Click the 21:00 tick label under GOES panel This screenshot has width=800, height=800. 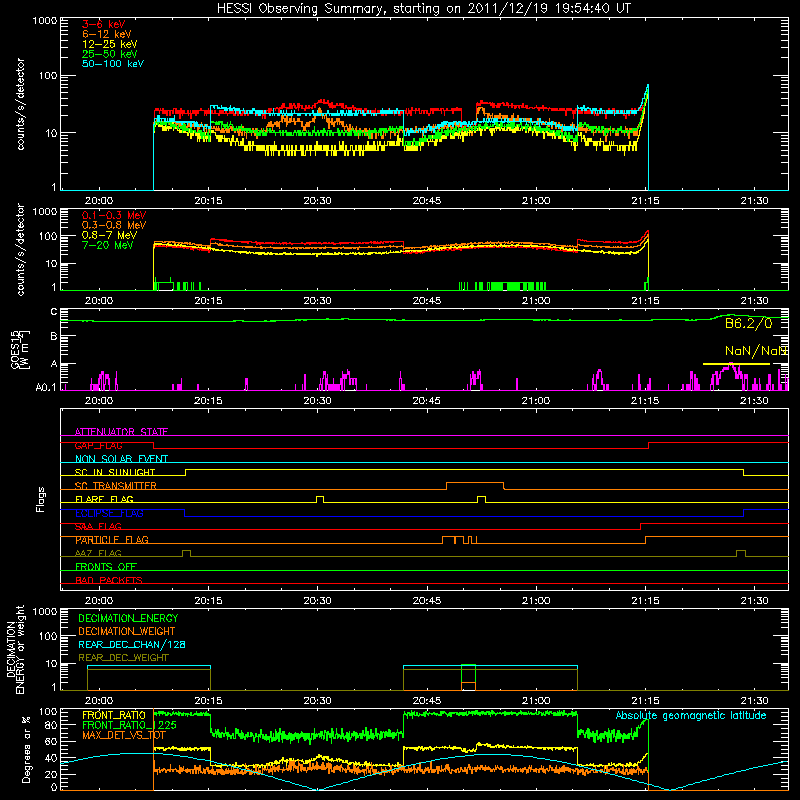click(x=536, y=401)
